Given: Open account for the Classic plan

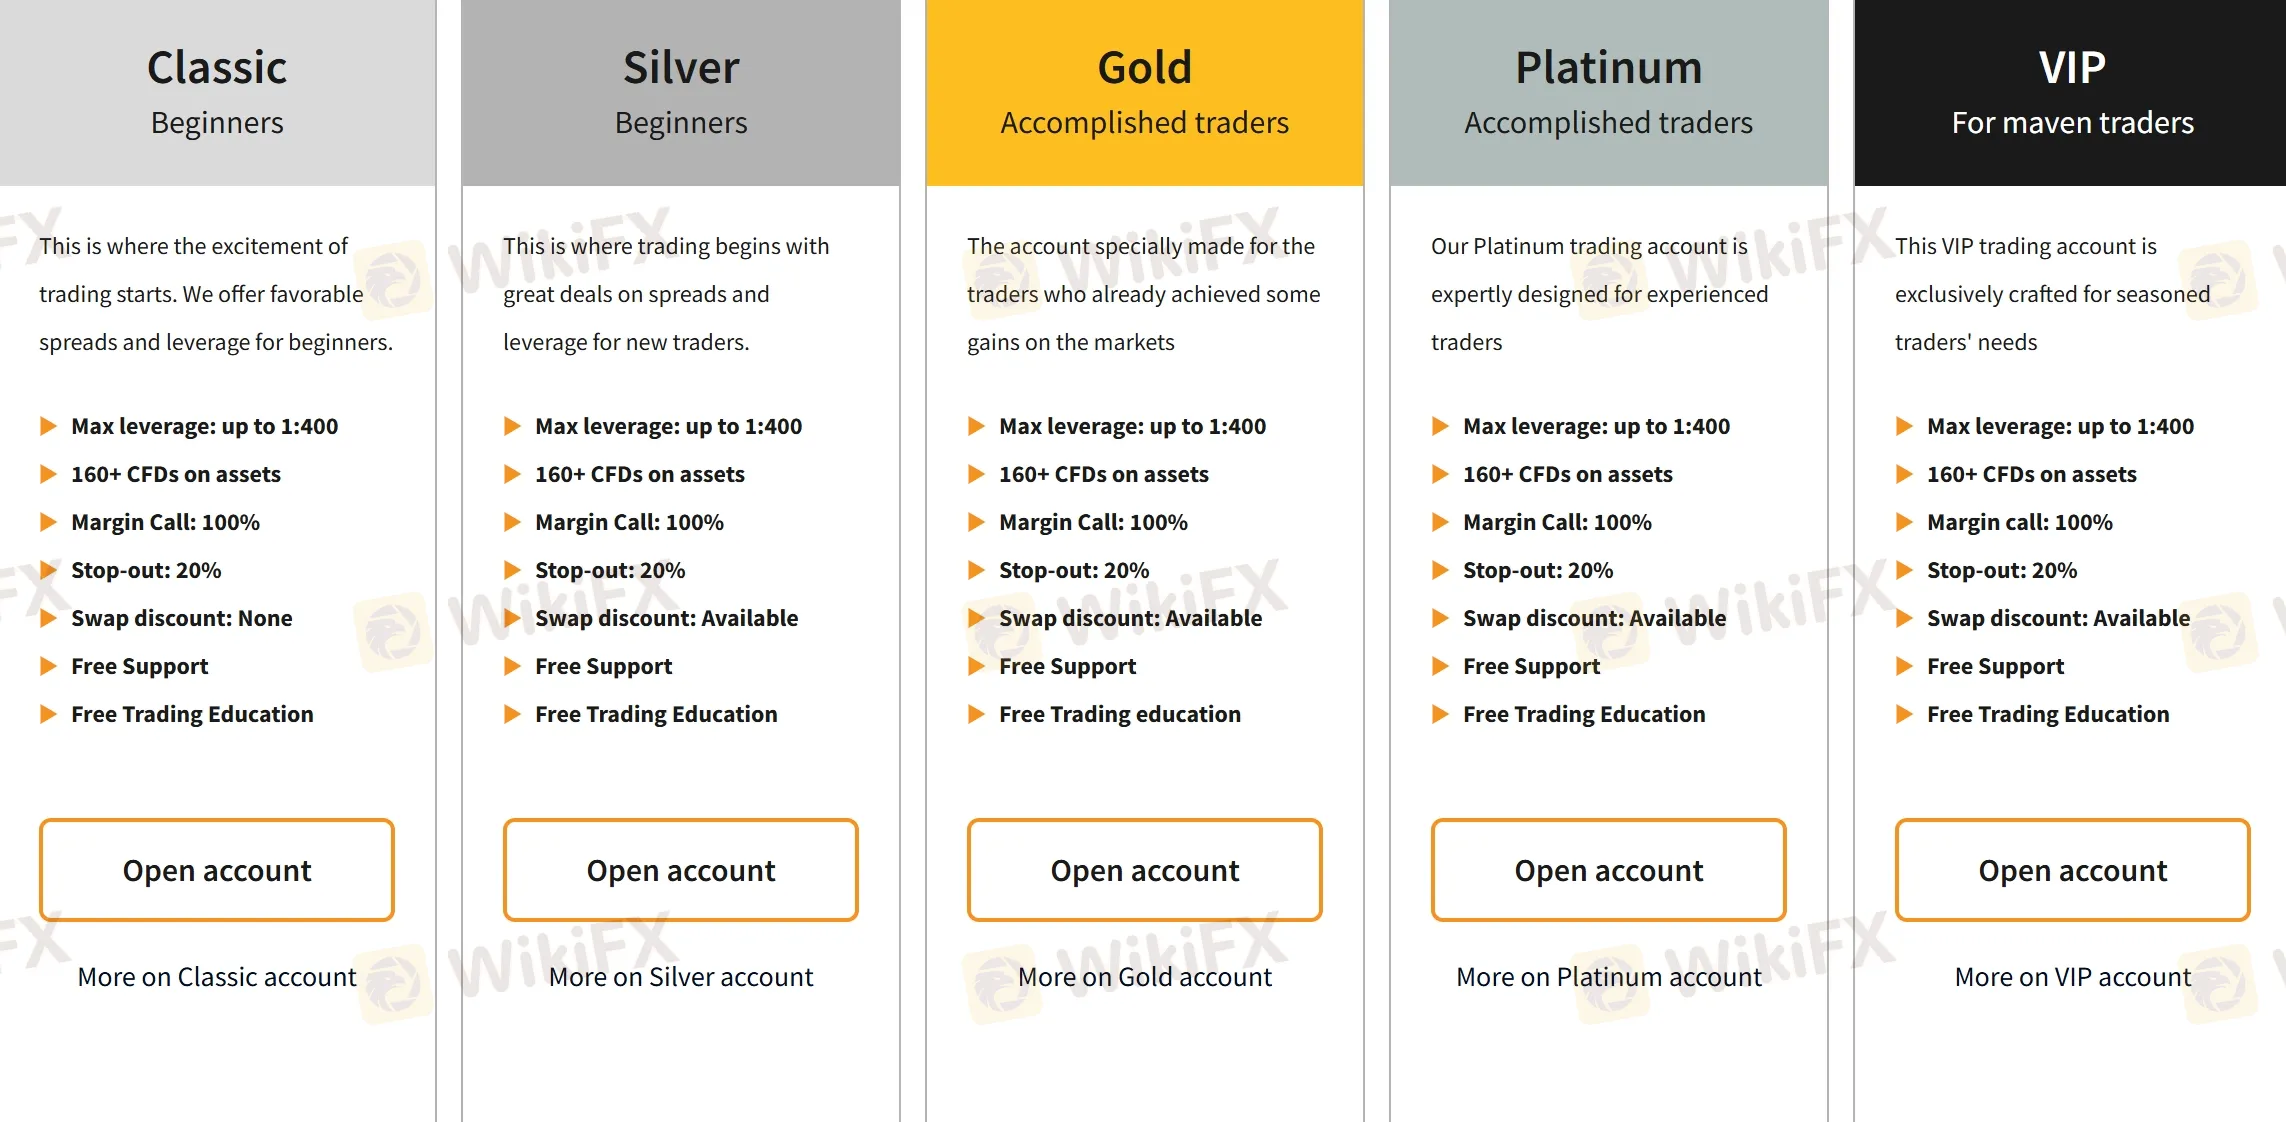Looking at the screenshot, I should tap(217, 869).
